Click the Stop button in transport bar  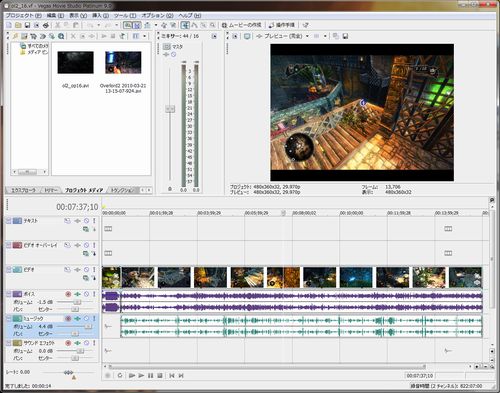point(160,376)
